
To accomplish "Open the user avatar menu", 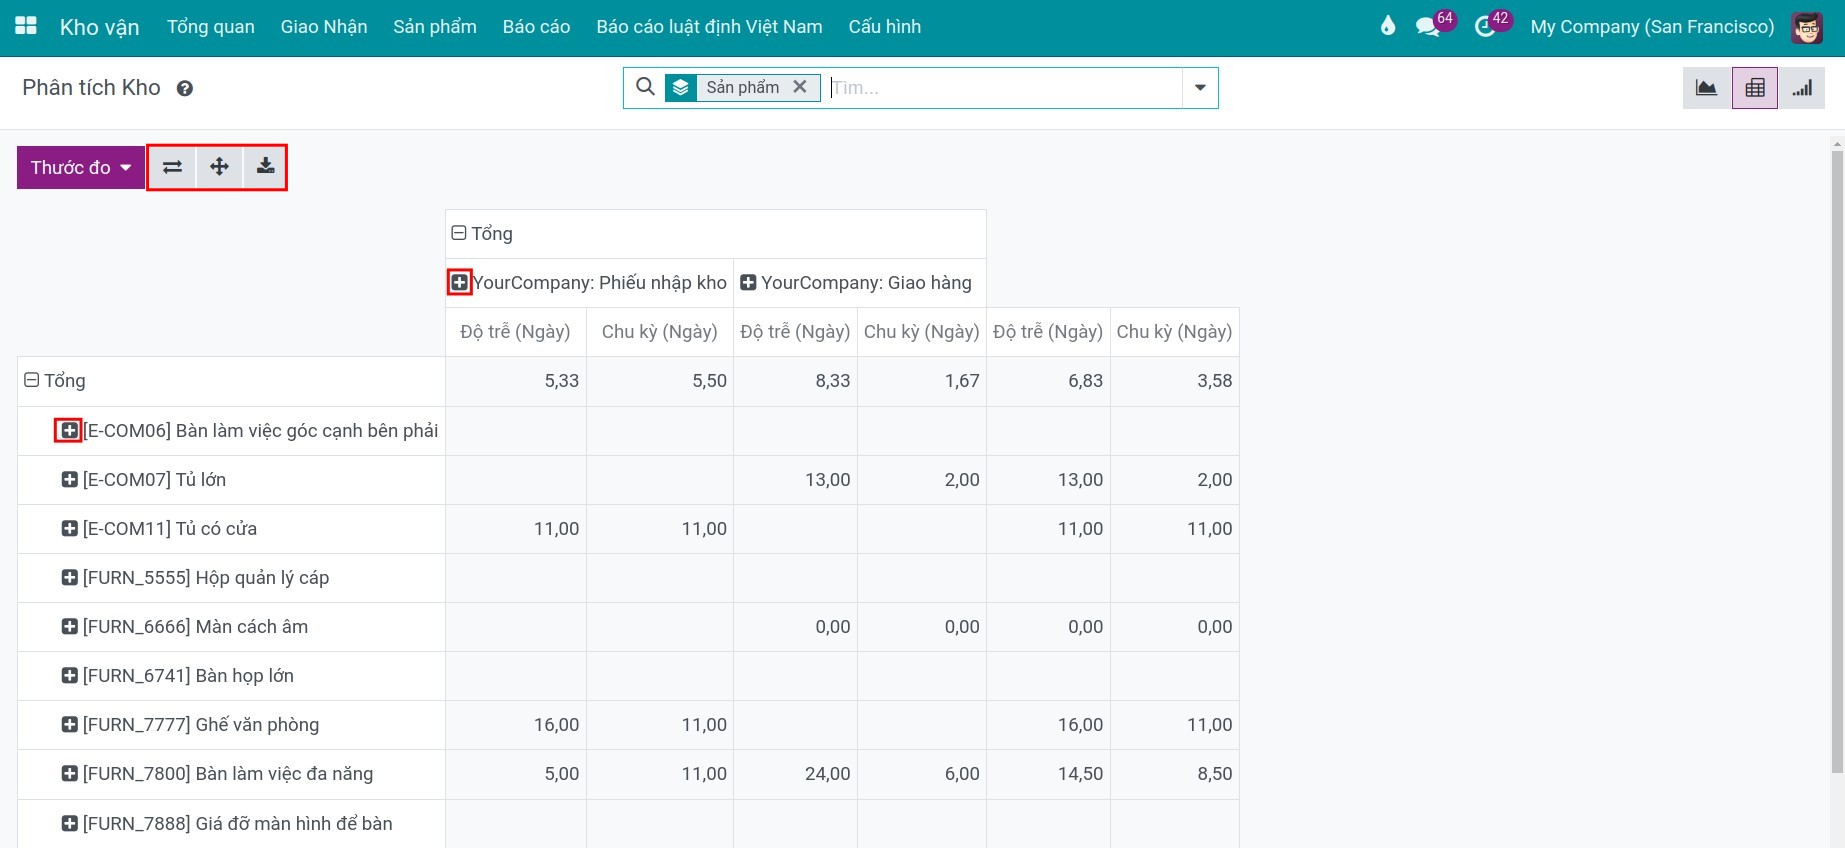I will pyautogui.click(x=1807, y=27).
